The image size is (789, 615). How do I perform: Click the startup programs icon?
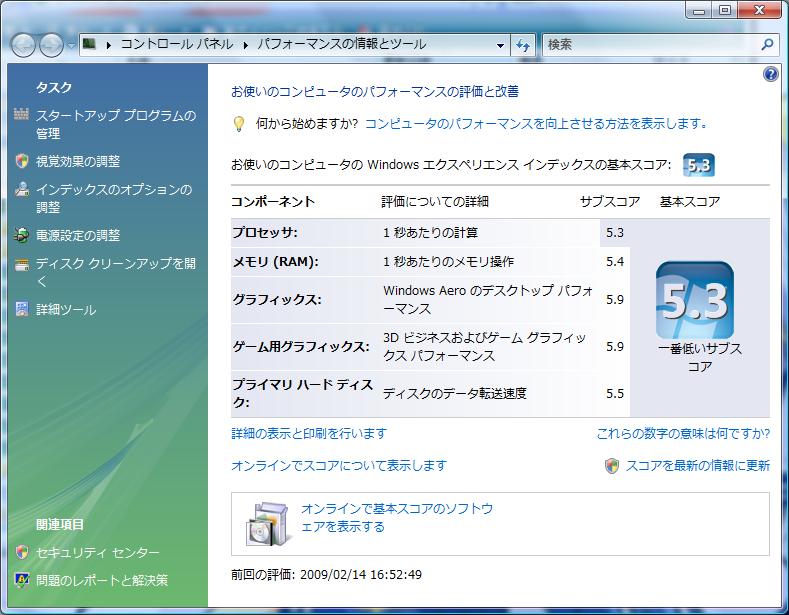coord(21,114)
